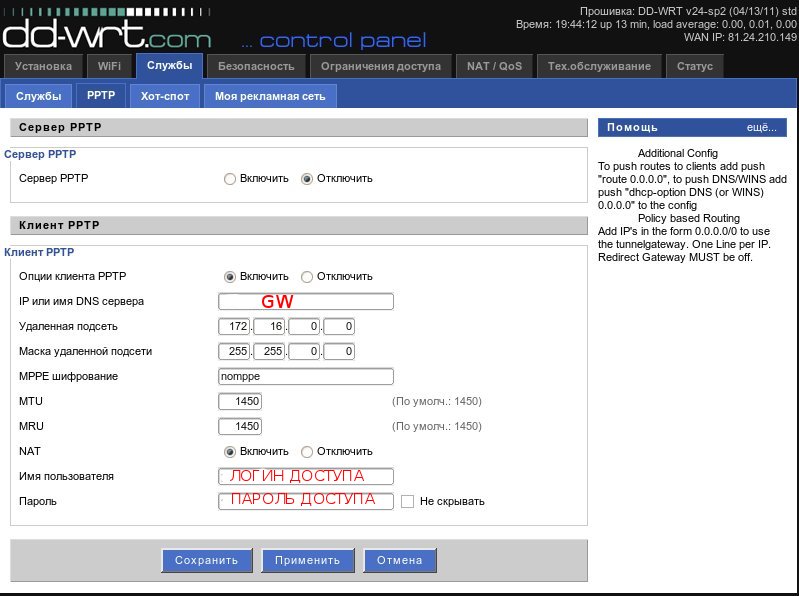Viewport: 799px width, 596px height.
Task: Click second octet 16 of Удаленная подсеть
Action: pyautogui.click(x=269, y=326)
